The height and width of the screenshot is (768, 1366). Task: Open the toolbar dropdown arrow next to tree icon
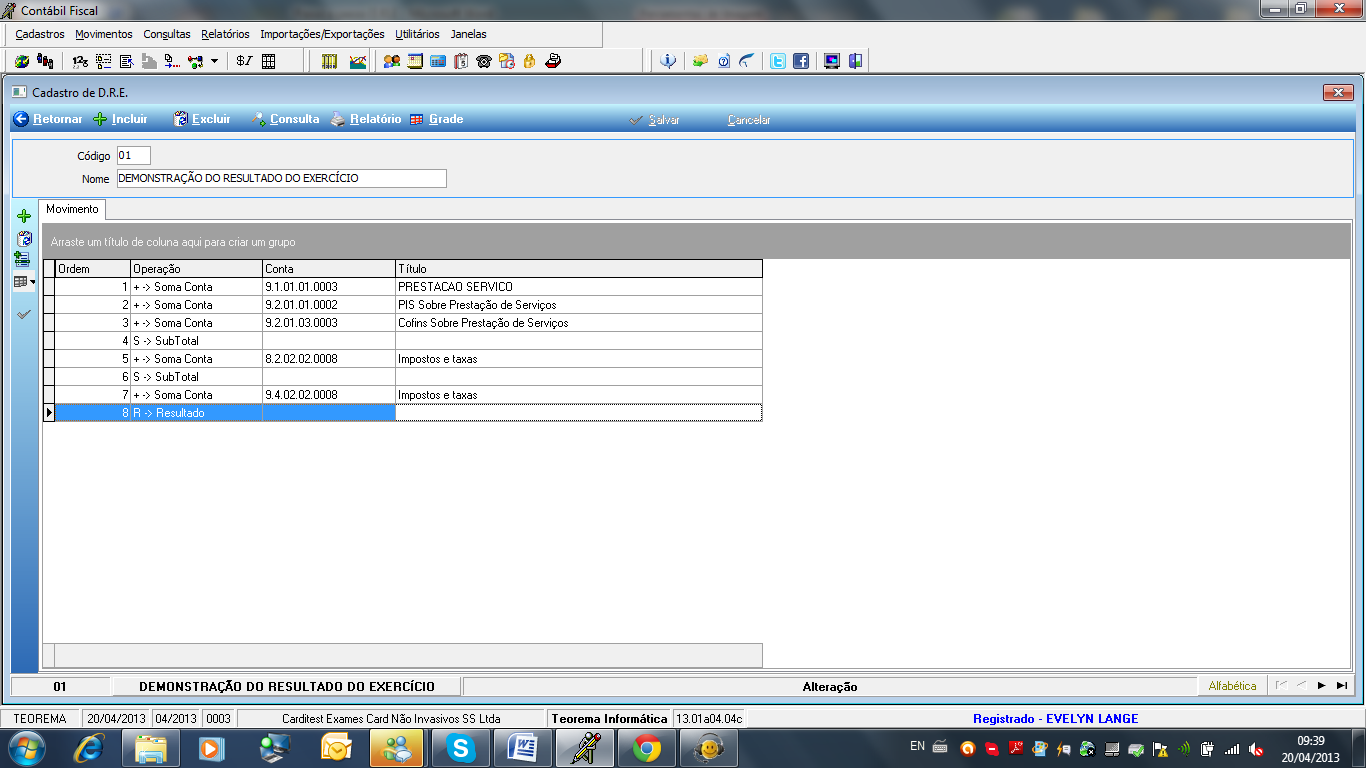click(214, 61)
